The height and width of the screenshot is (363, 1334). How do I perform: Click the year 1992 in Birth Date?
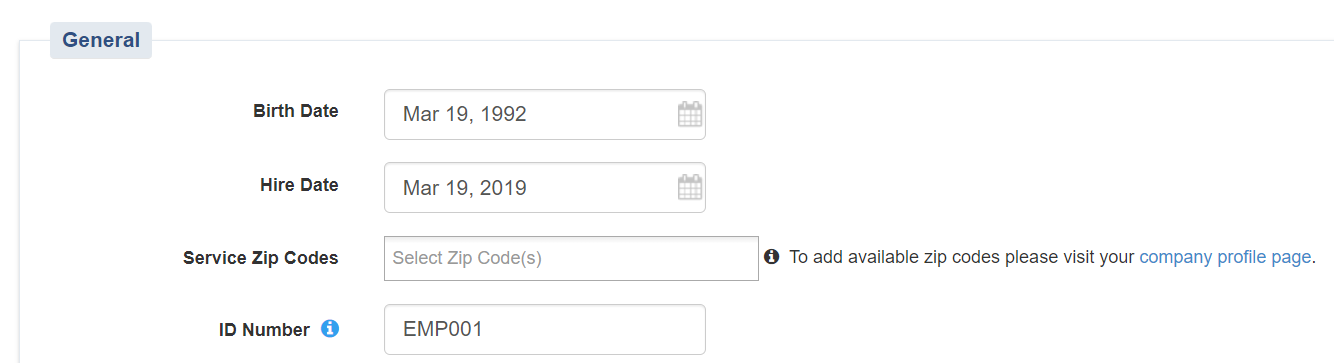pyautogui.click(x=503, y=114)
